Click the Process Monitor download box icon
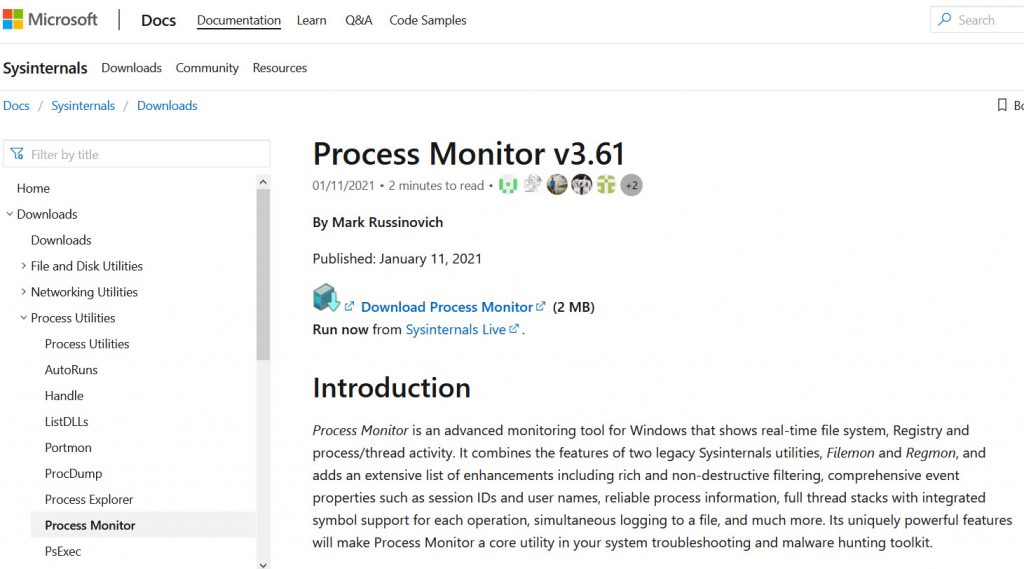Image resolution: width=1024 pixels, height=569 pixels. coord(326,298)
